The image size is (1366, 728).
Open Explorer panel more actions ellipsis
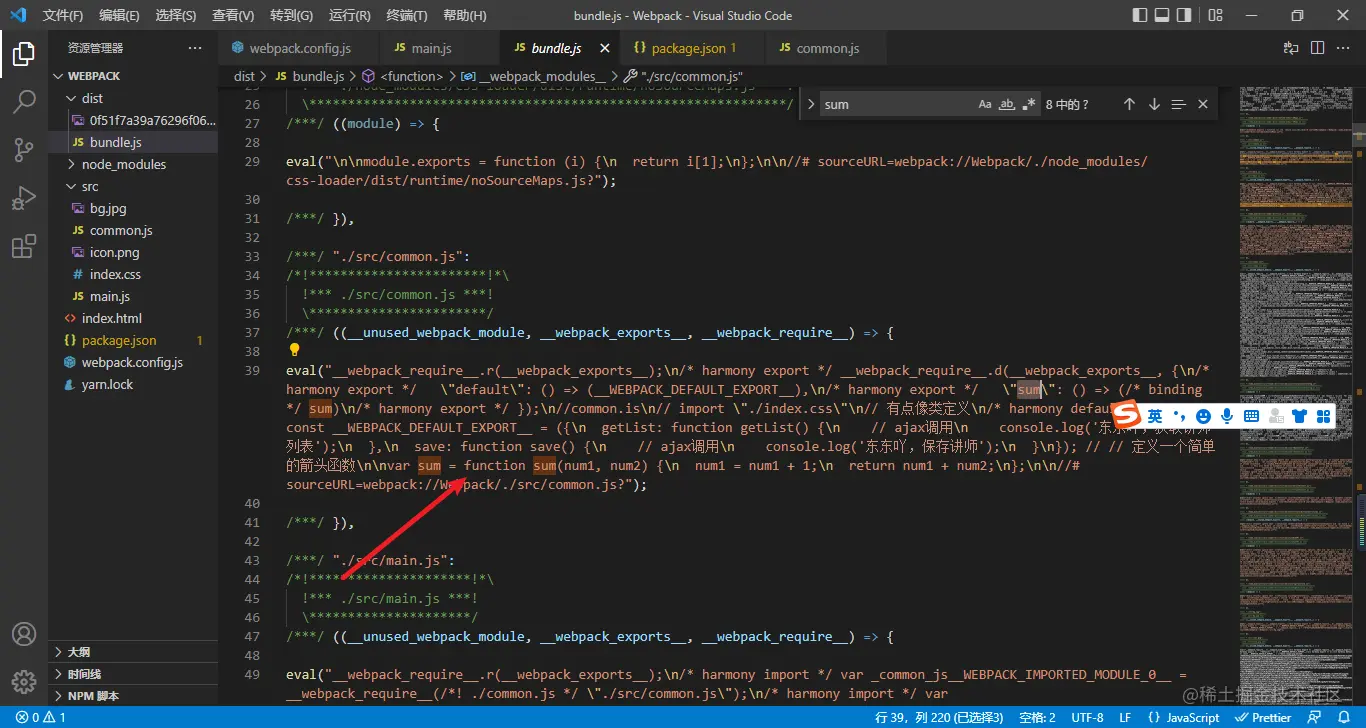coord(194,48)
